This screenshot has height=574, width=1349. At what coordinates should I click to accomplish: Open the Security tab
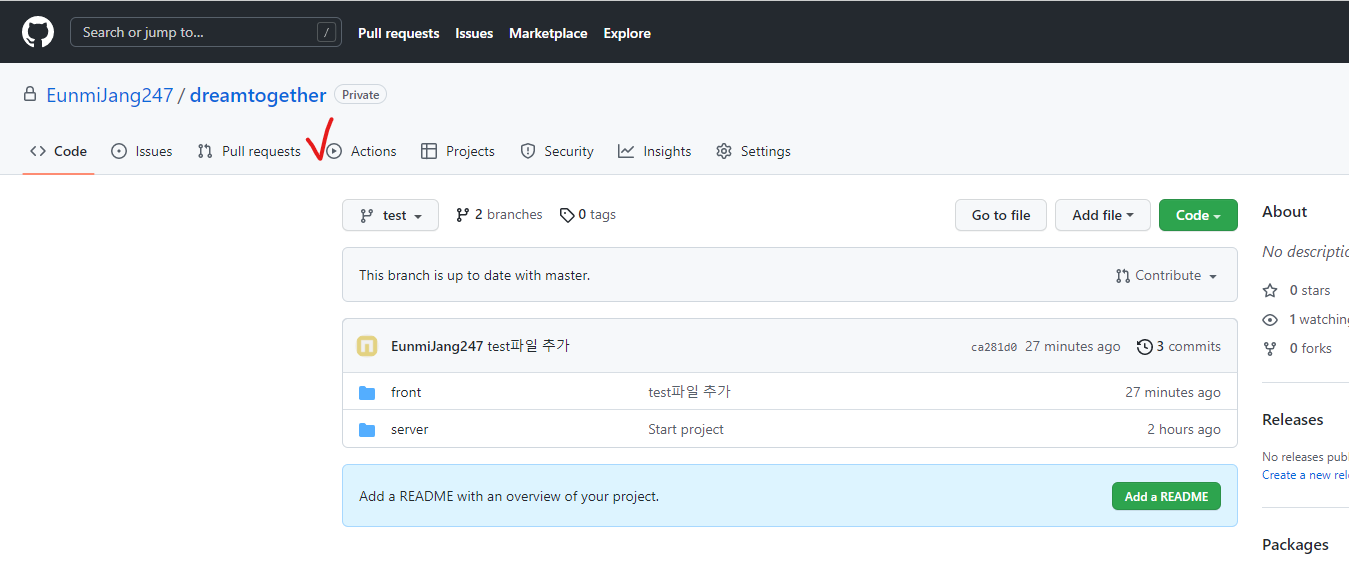(x=557, y=151)
